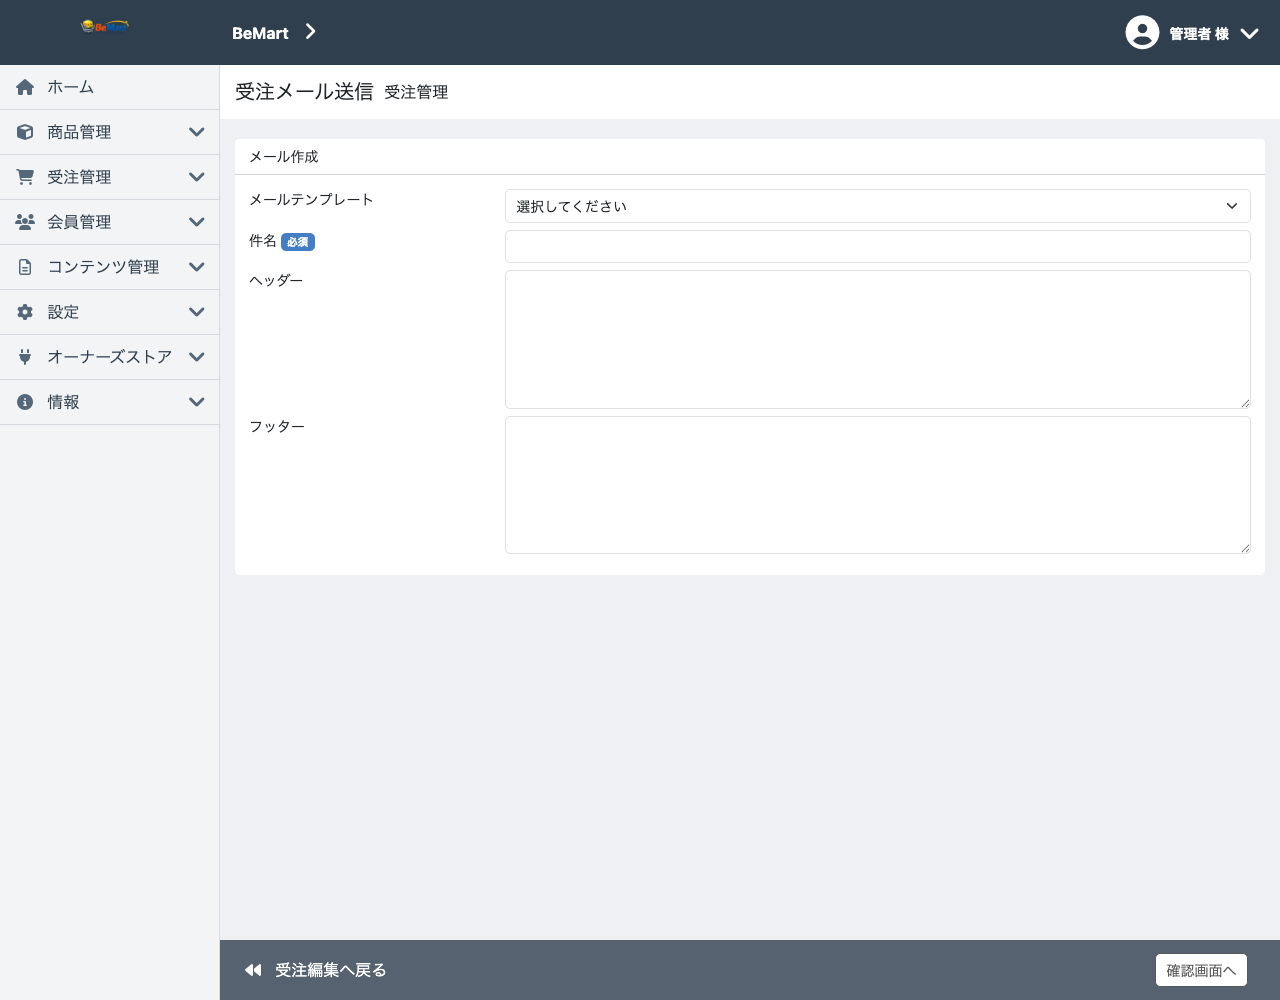The height and width of the screenshot is (1000, 1280).
Task: Open the 管理者 様 account dropdown arrow
Action: [x=1249, y=33]
